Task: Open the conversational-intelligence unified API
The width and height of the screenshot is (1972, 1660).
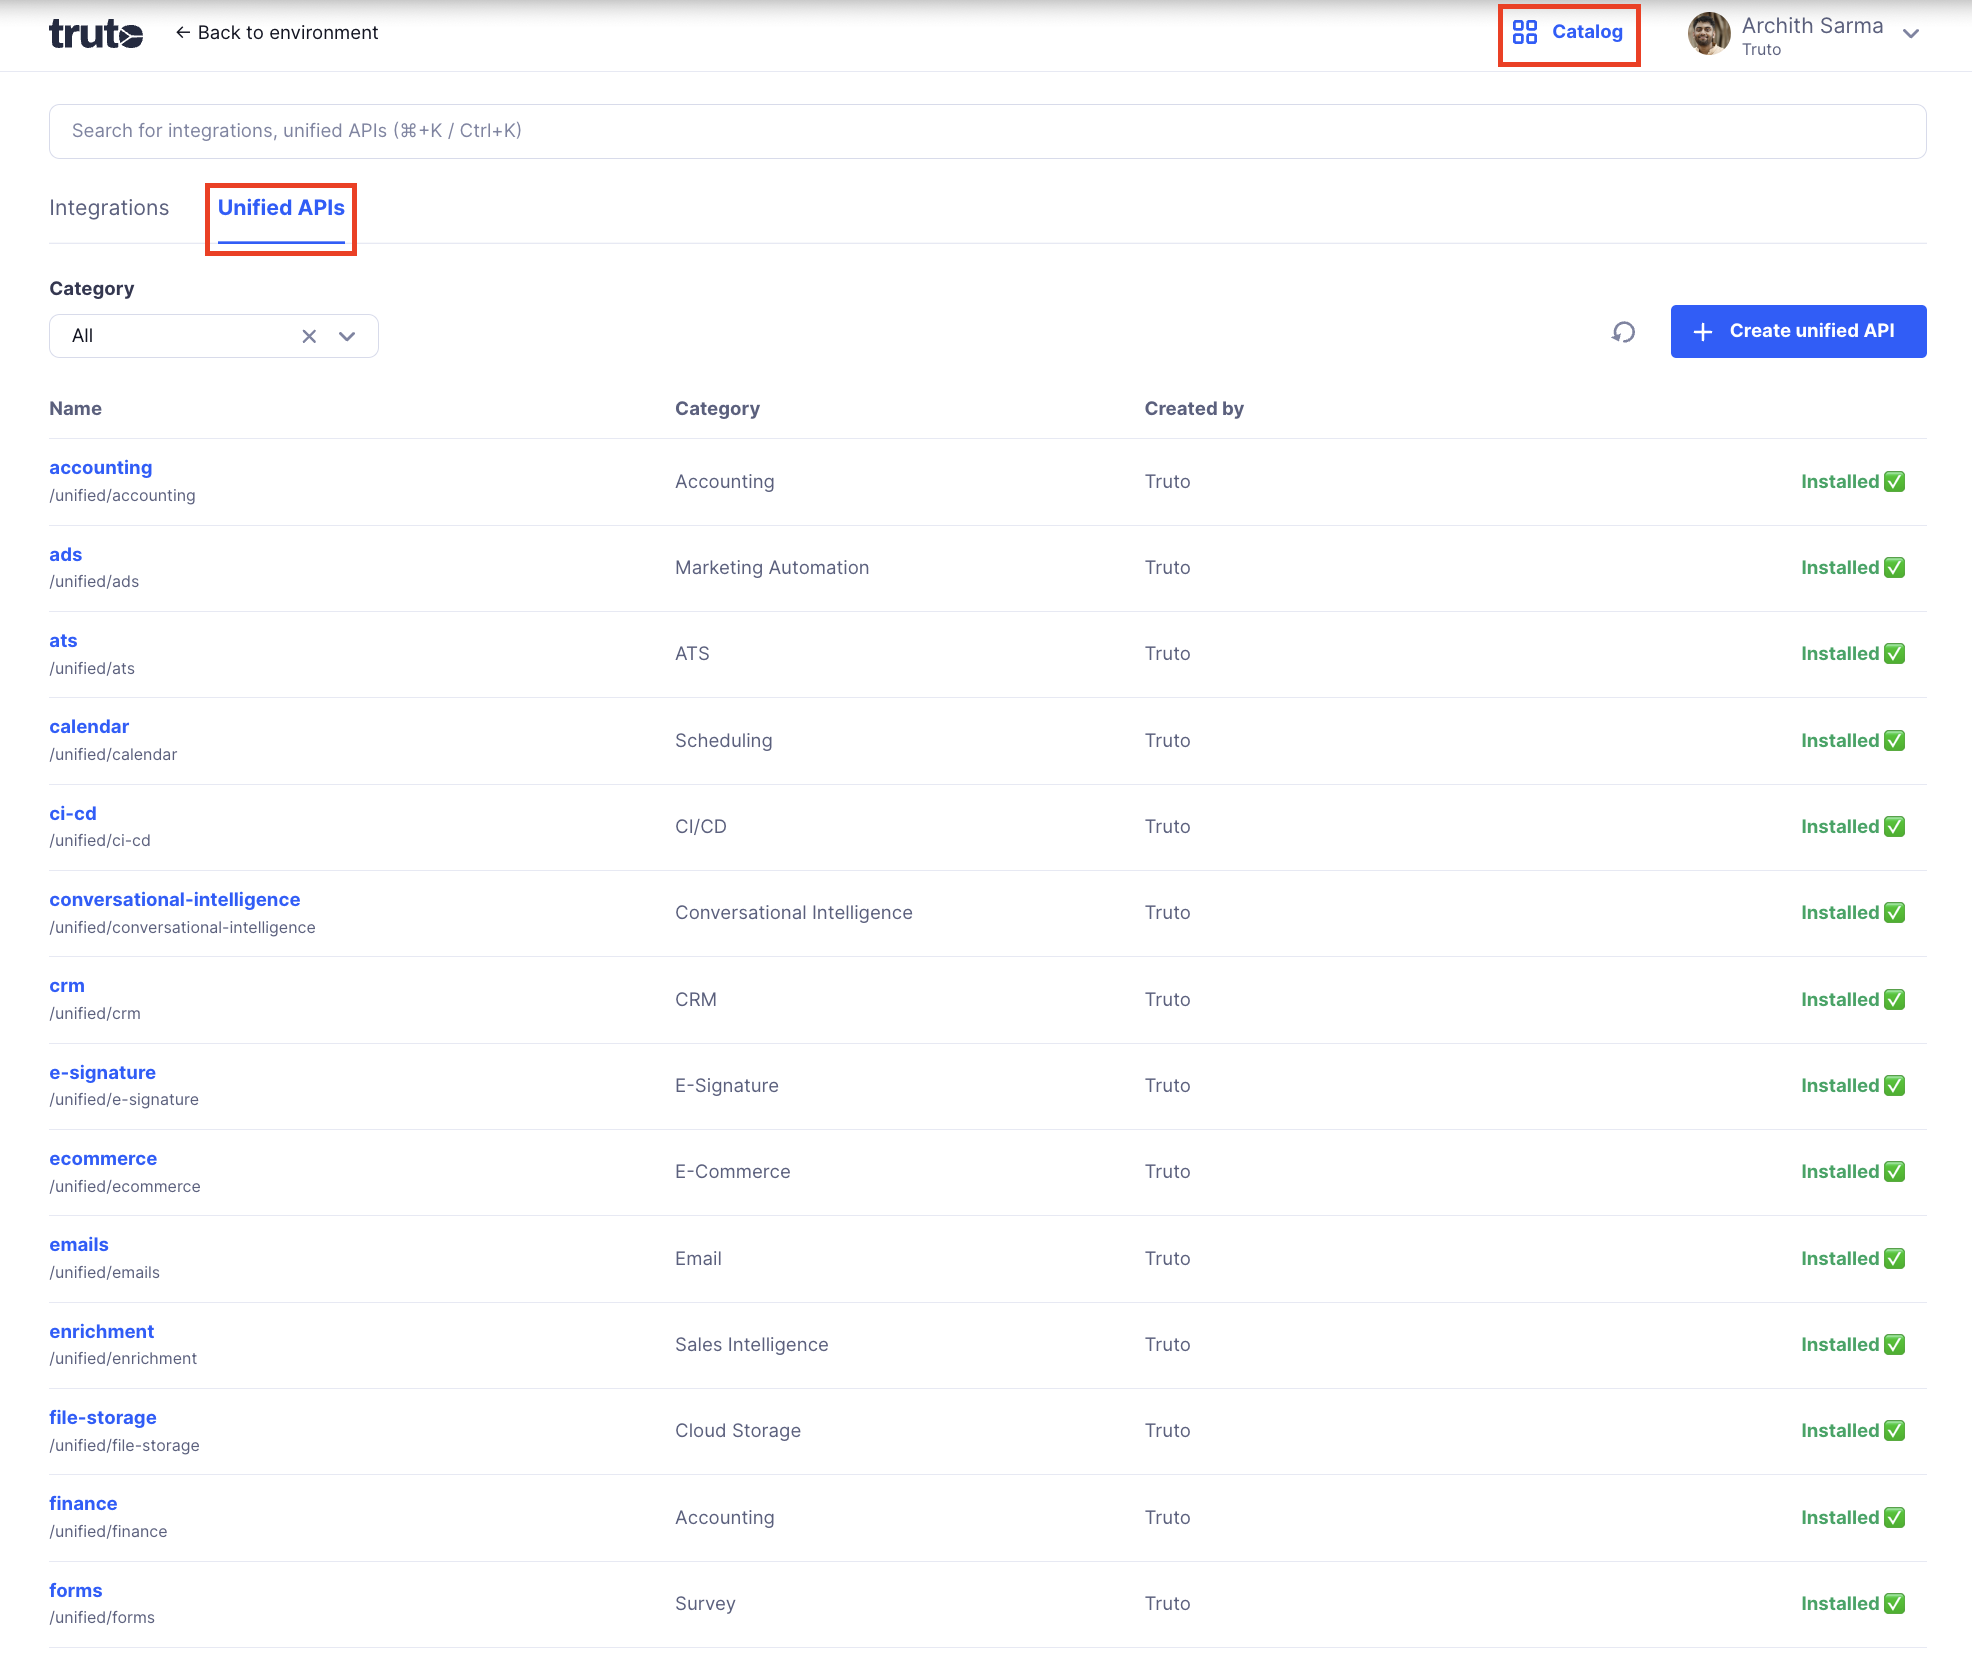Action: click(175, 900)
